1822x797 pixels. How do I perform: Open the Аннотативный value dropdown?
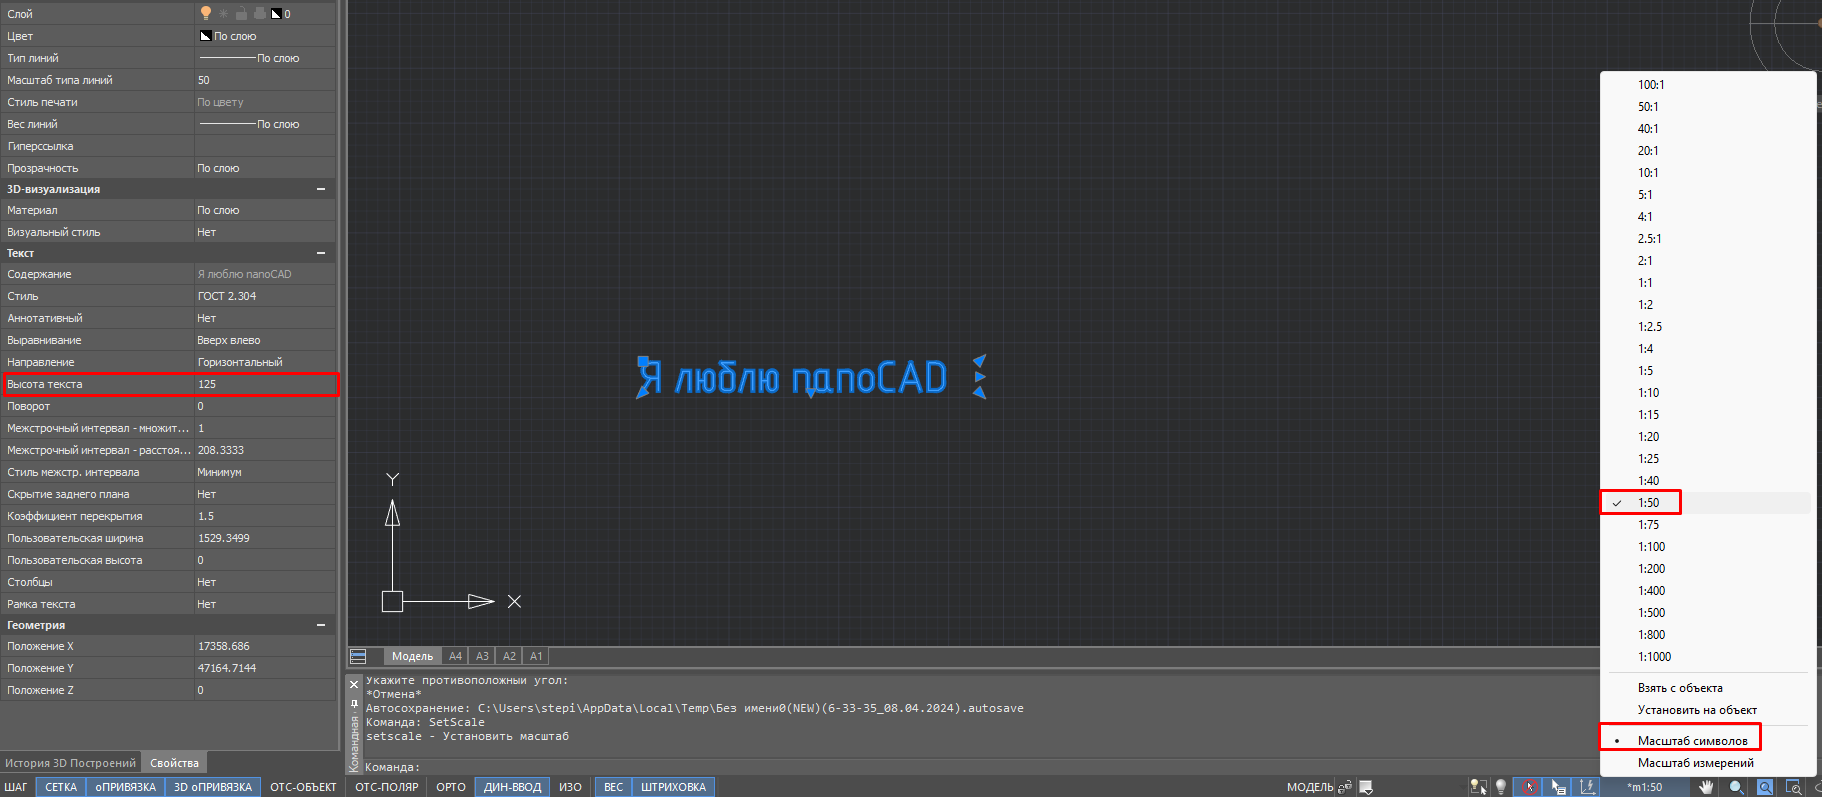266,318
